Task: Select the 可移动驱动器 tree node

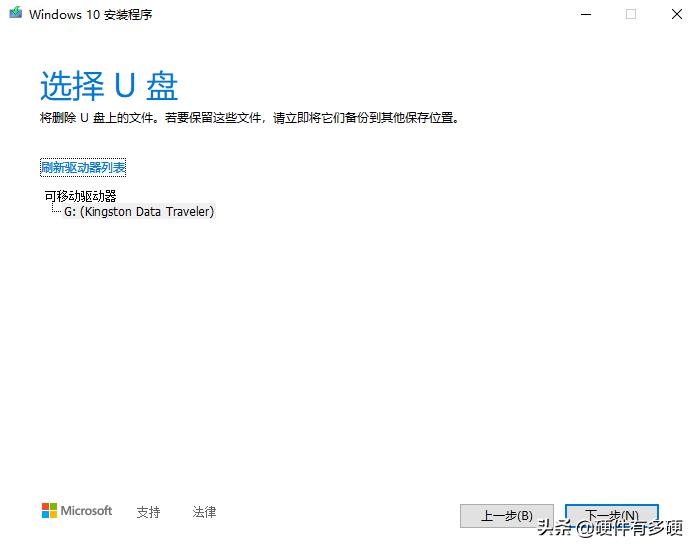Action: pos(80,196)
